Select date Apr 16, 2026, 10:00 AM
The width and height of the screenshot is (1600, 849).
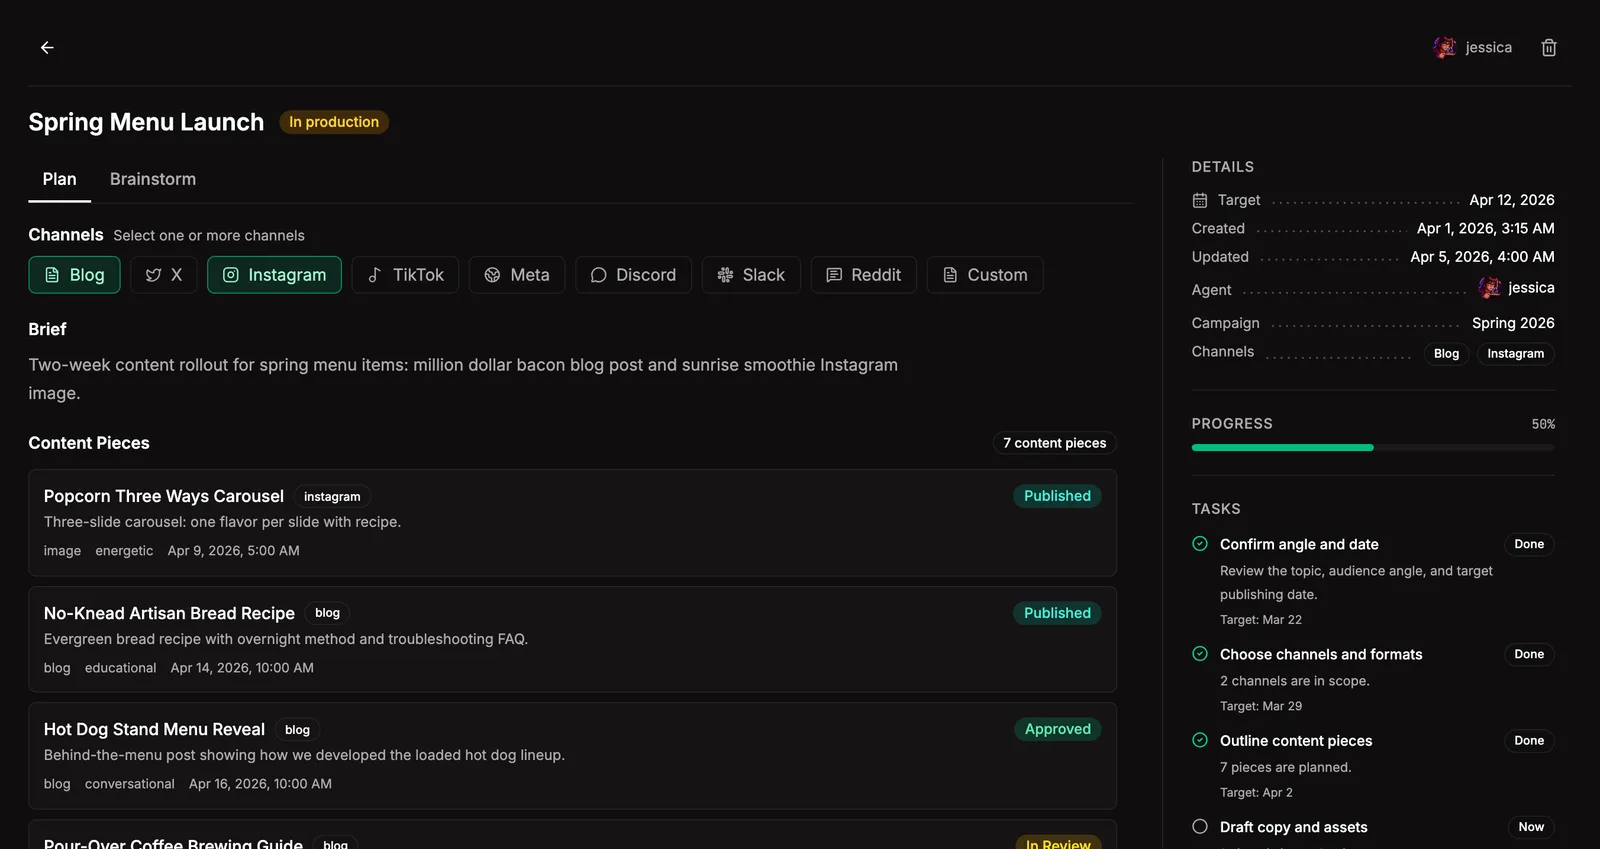tap(260, 784)
